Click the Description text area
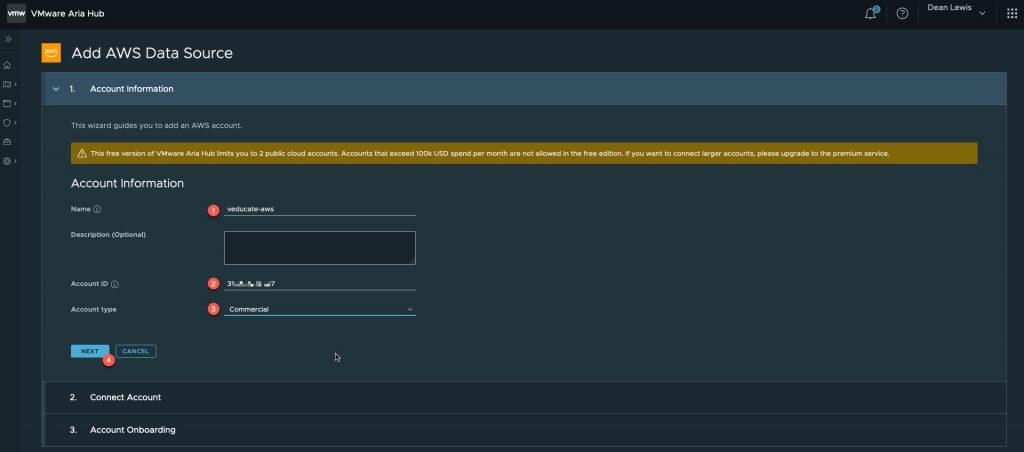The height and width of the screenshot is (452, 1024). [319, 248]
